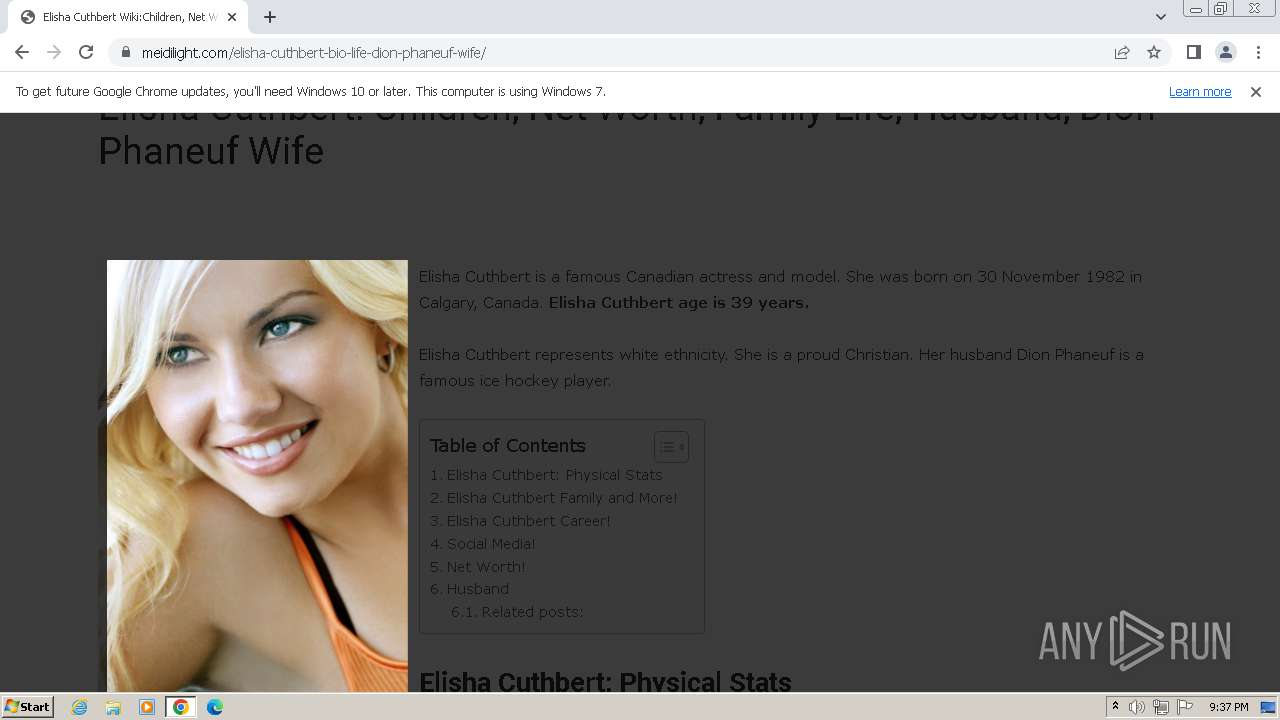Go back to the previous page
This screenshot has height=720, width=1280.
tap(22, 52)
